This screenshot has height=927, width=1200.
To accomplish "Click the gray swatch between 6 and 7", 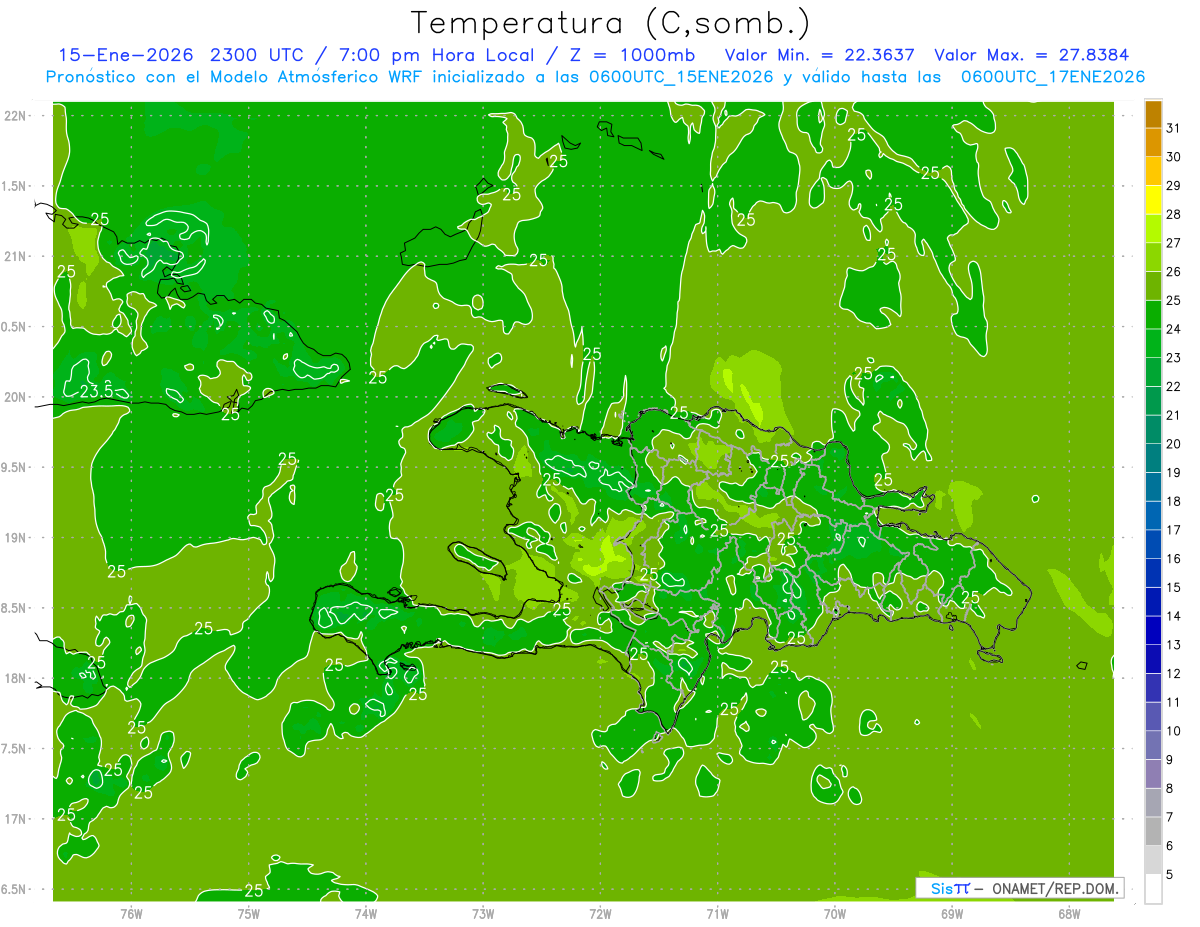I will pyautogui.click(x=1153, y=832).
